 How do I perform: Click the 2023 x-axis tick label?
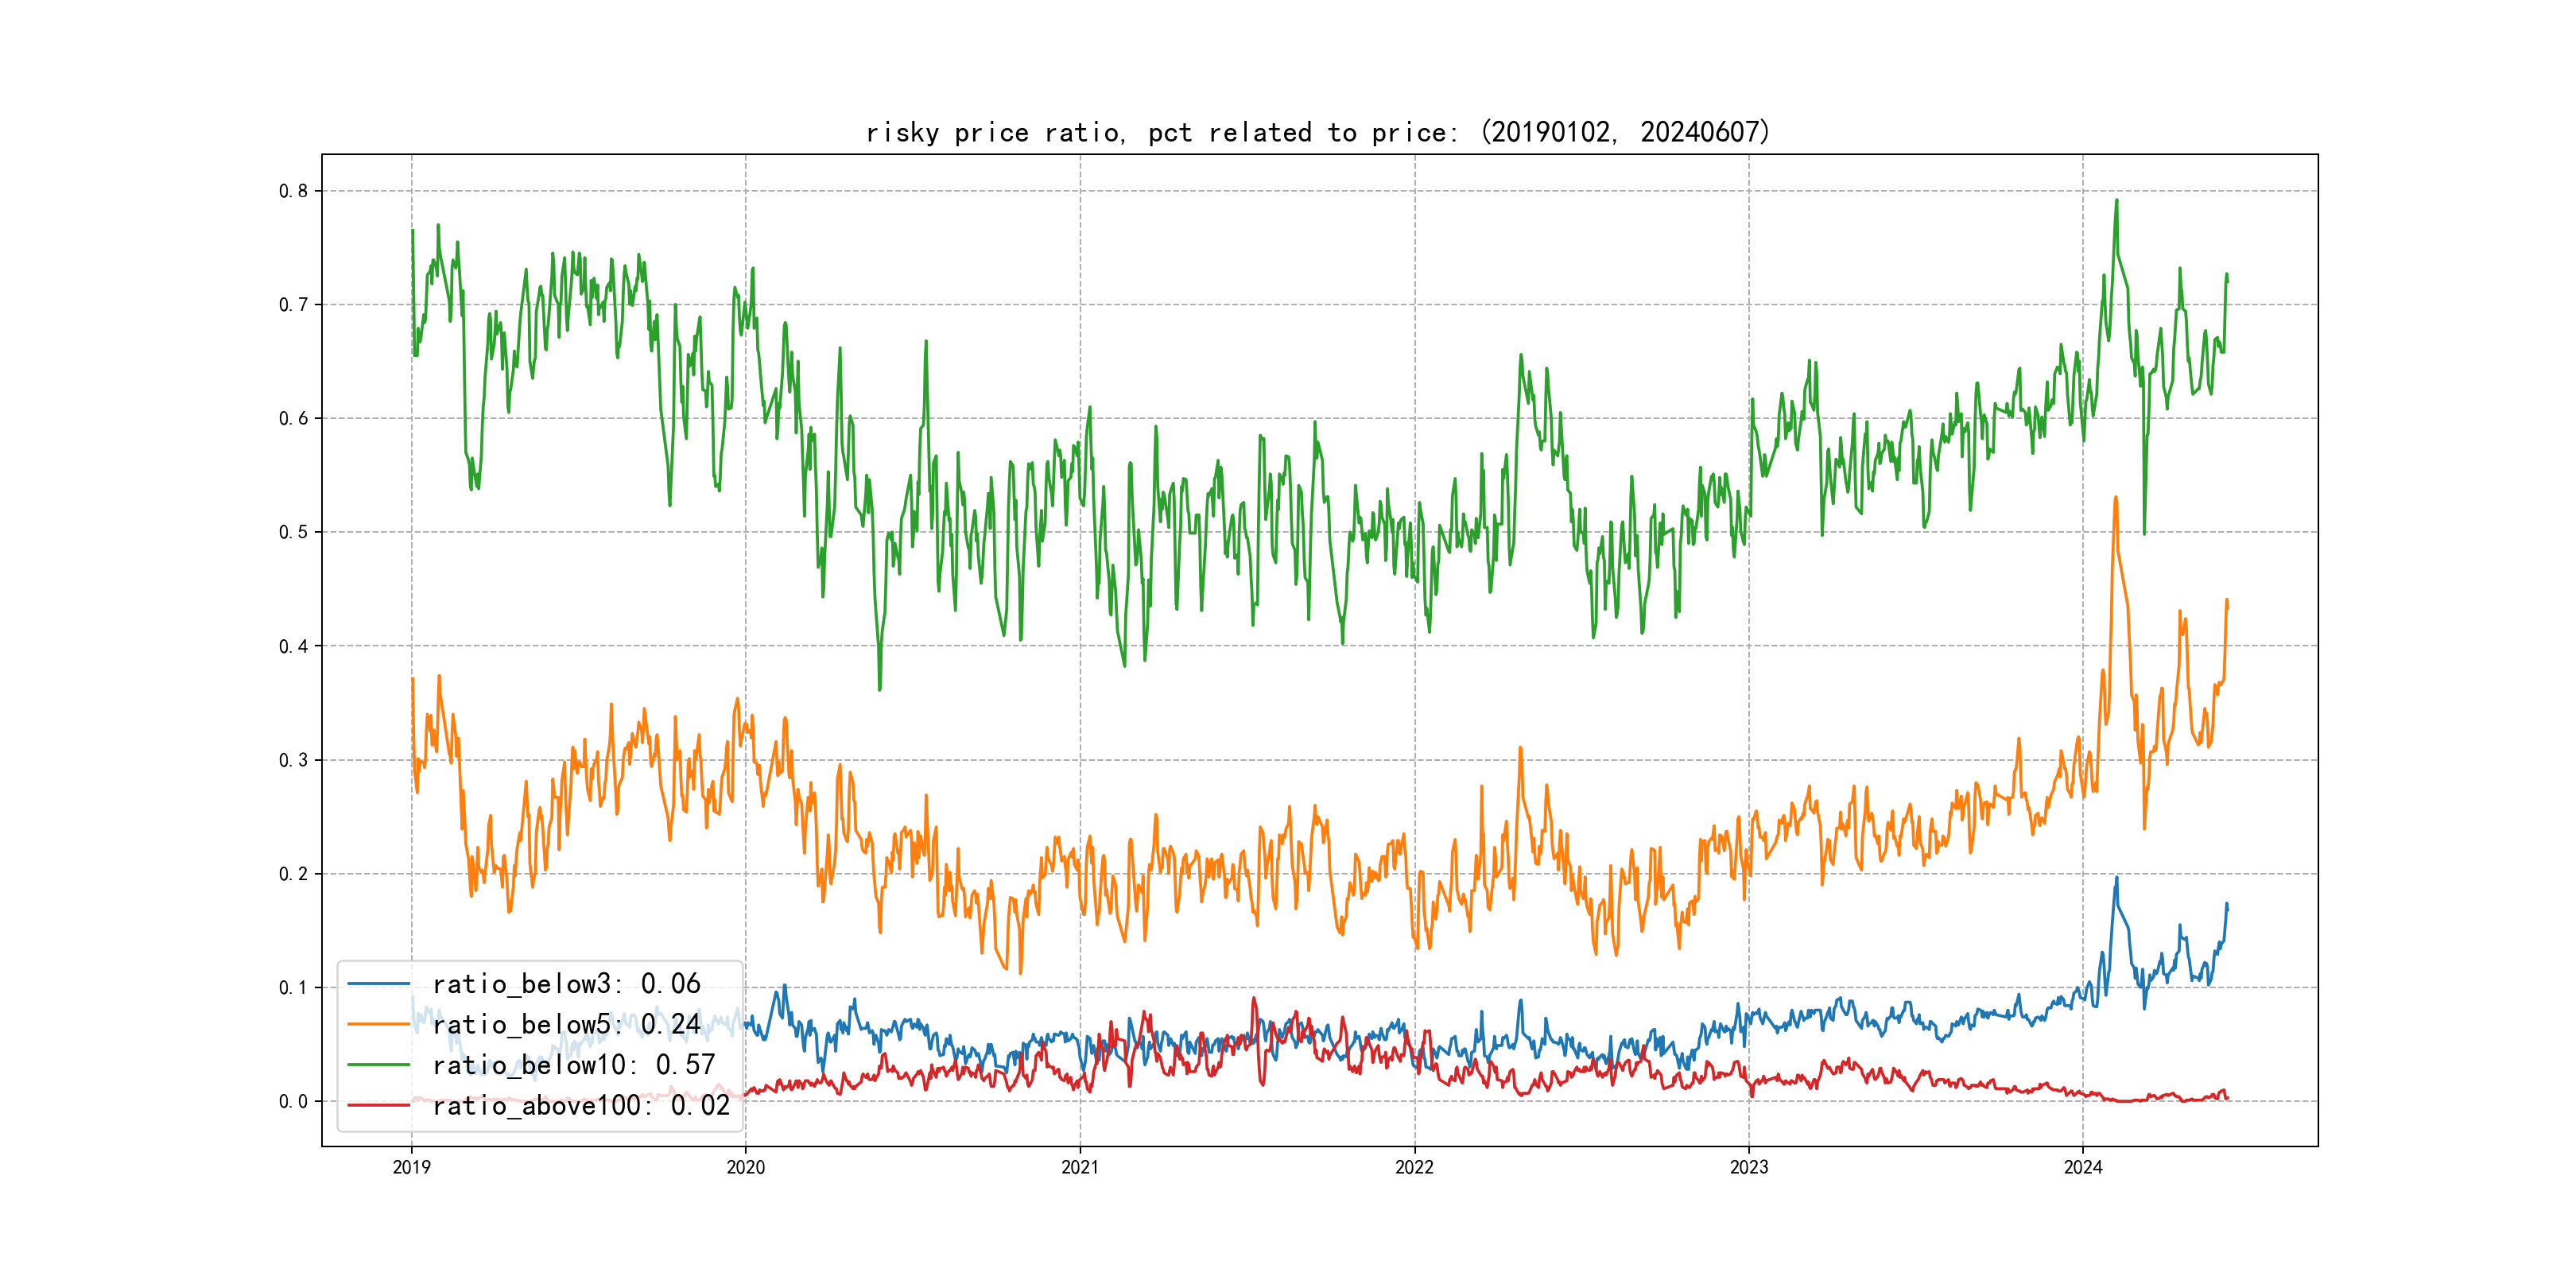[1749, 1167]
